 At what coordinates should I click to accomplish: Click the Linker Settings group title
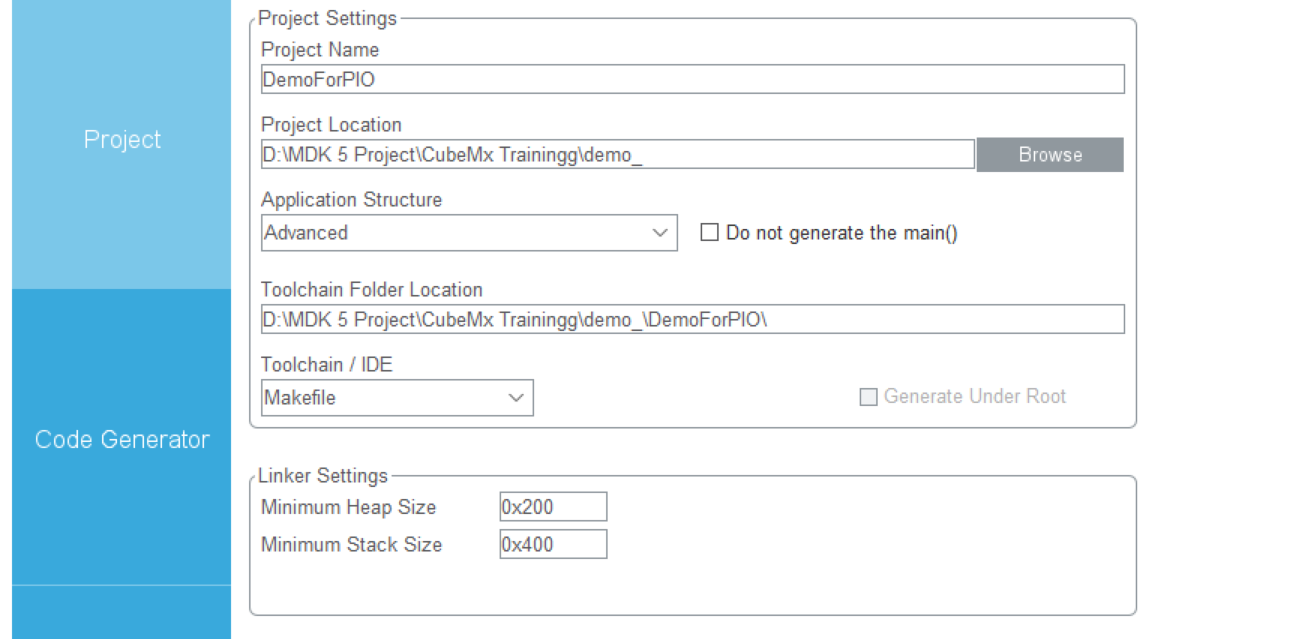click(323, 475)
